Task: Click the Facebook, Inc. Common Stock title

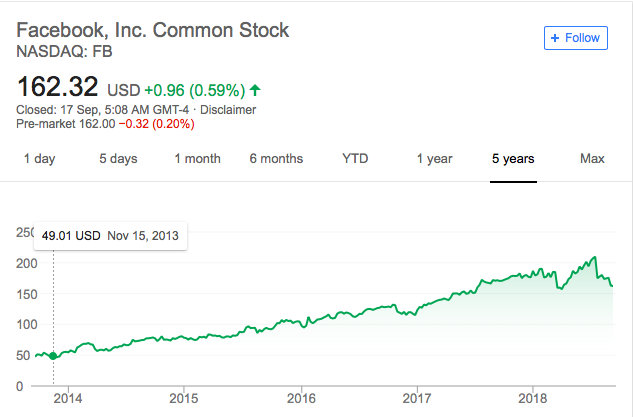Action: pos(153,29)
